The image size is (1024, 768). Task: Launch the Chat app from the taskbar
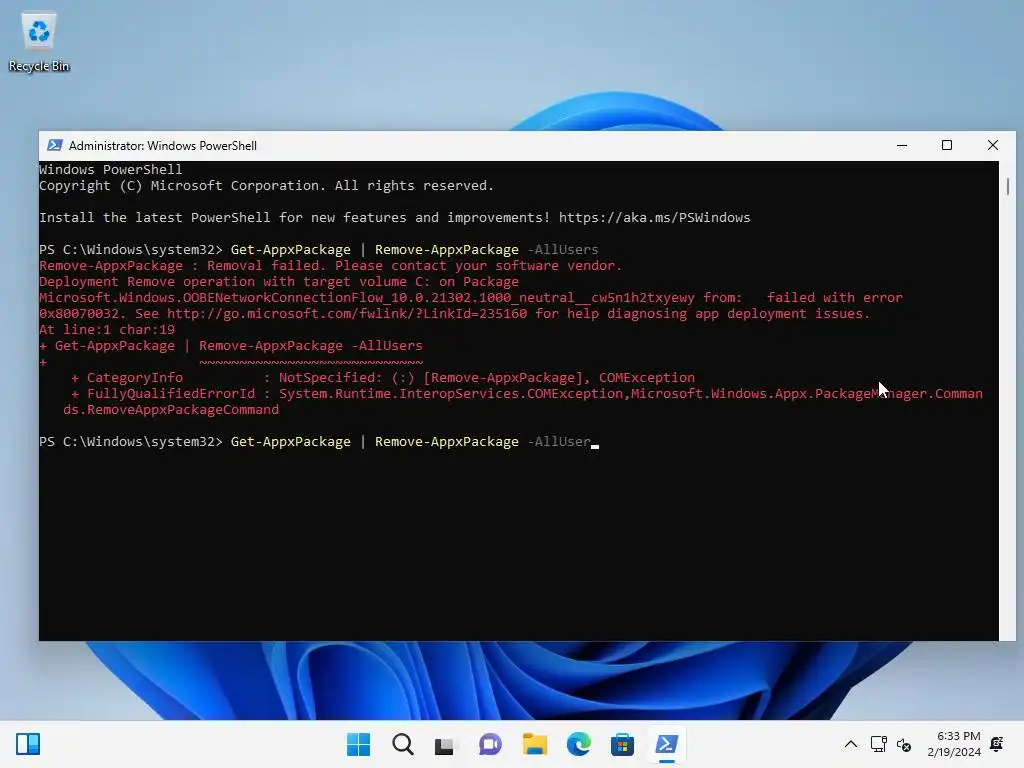tap(490, 744)
